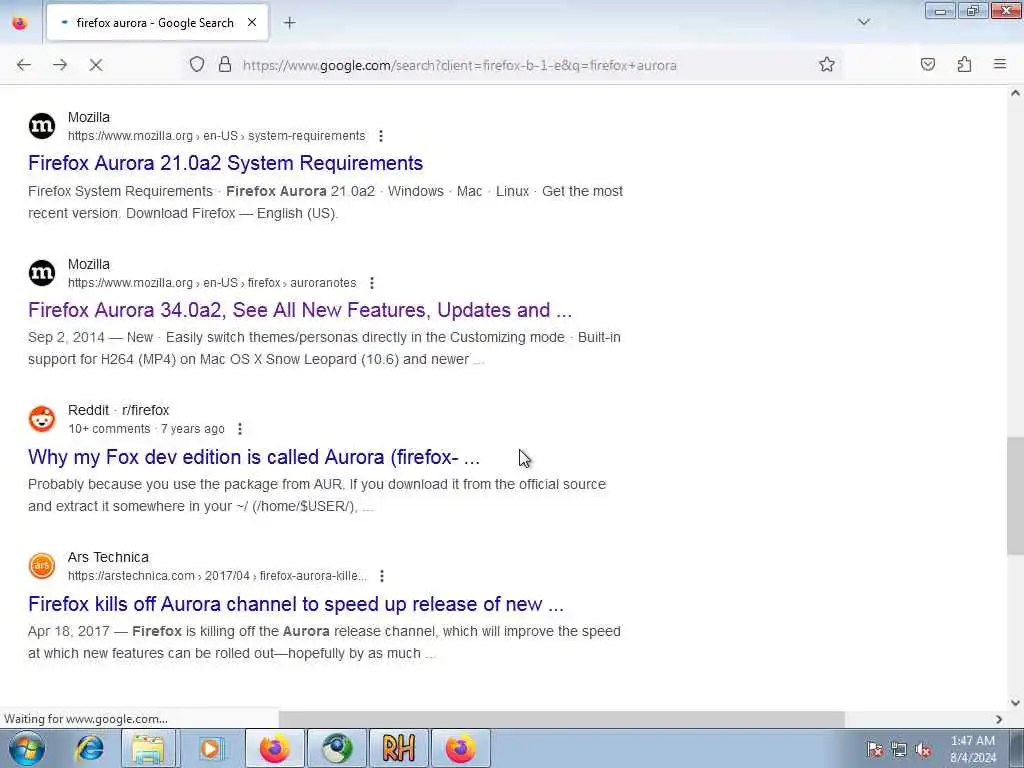Click the mozilla.org auroranotes URL
Image resolution: width=1024 pixels, height=768 pixels.
(x=212, y=283)
